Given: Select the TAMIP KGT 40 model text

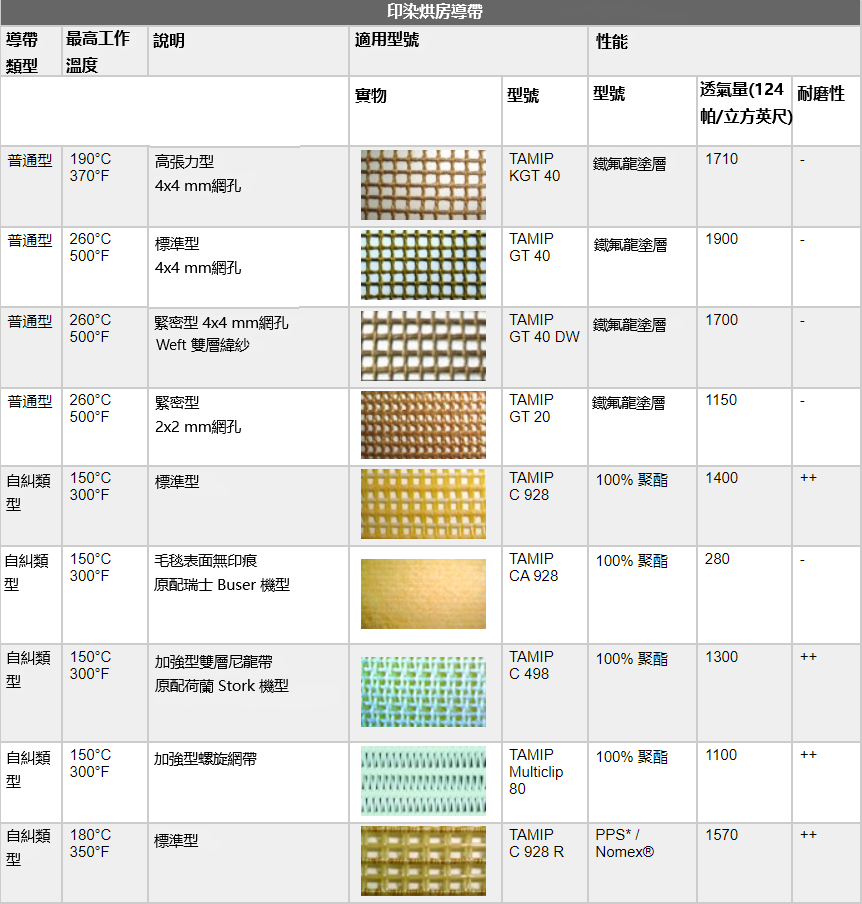Looking at the screenshot, I should tap(534, 167).
